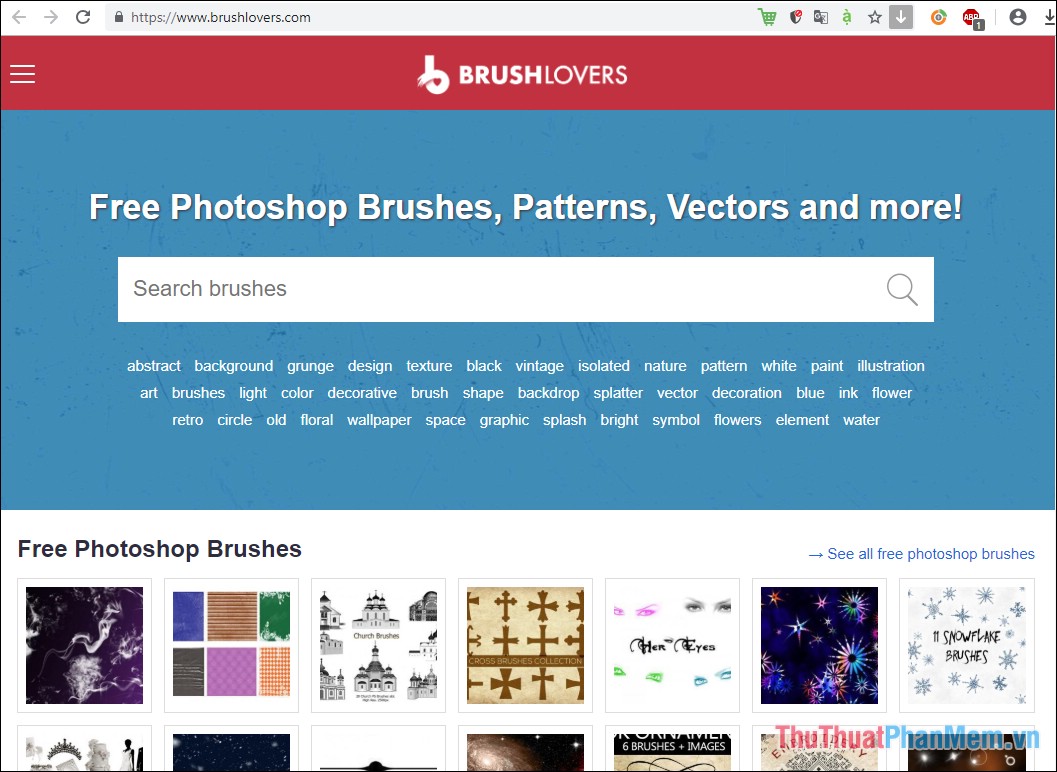Click the back navigation arrow
The height and width of the screenshot is (772, 1057).
point(19,17)
